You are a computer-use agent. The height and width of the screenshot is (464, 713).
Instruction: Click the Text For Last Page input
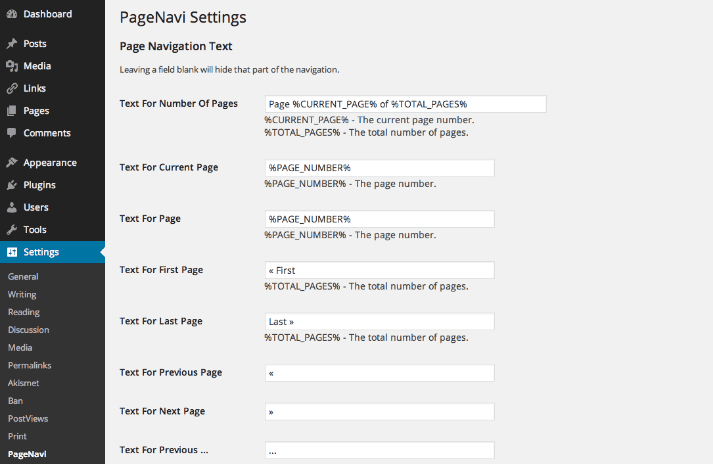point(380,322)
